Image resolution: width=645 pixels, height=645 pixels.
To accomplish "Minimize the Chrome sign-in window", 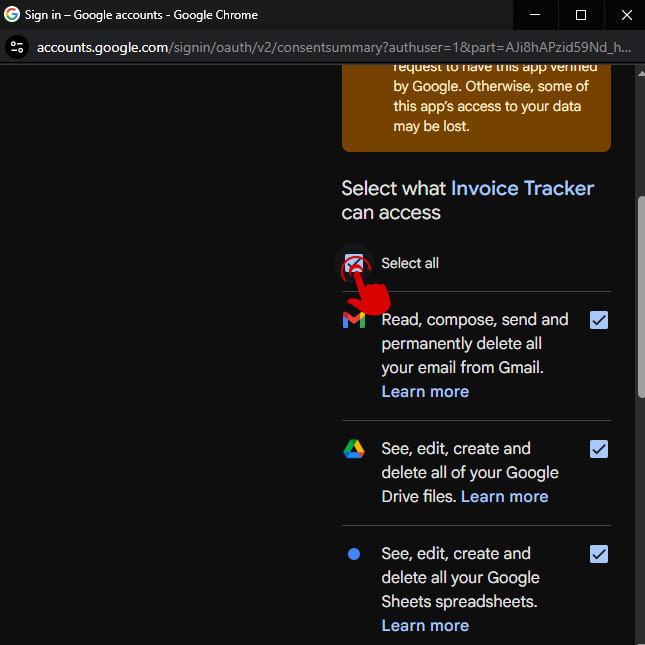I will tap(536, 15).
